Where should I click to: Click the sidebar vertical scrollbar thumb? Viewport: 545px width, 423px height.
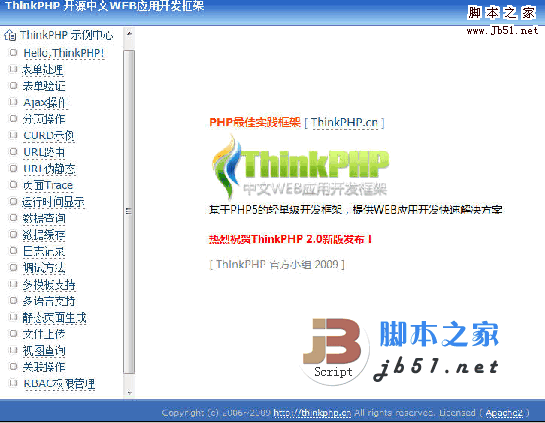pos(129,212)
